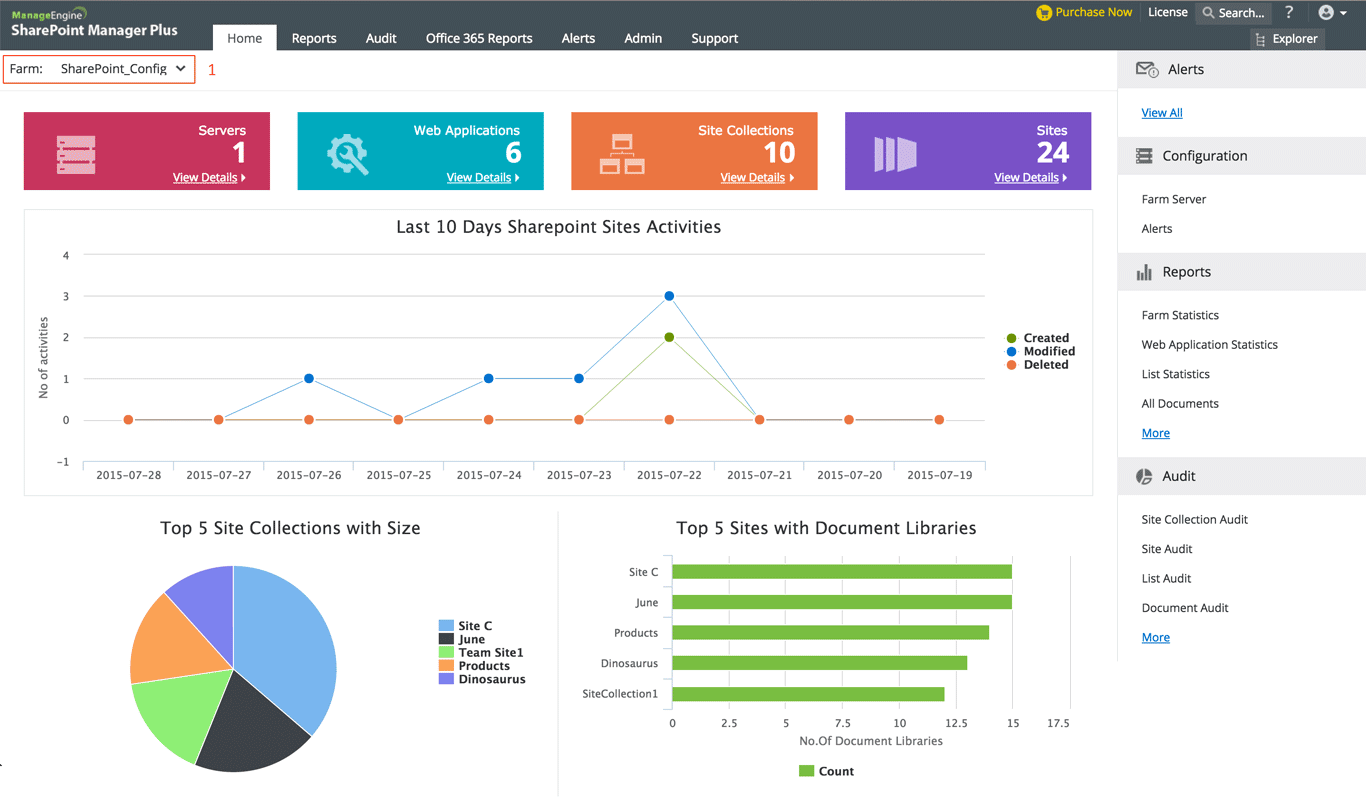The width and height of the screenshot is (1366, 804).
Task: Open the Explorer panel
Action: point(1287,39)
